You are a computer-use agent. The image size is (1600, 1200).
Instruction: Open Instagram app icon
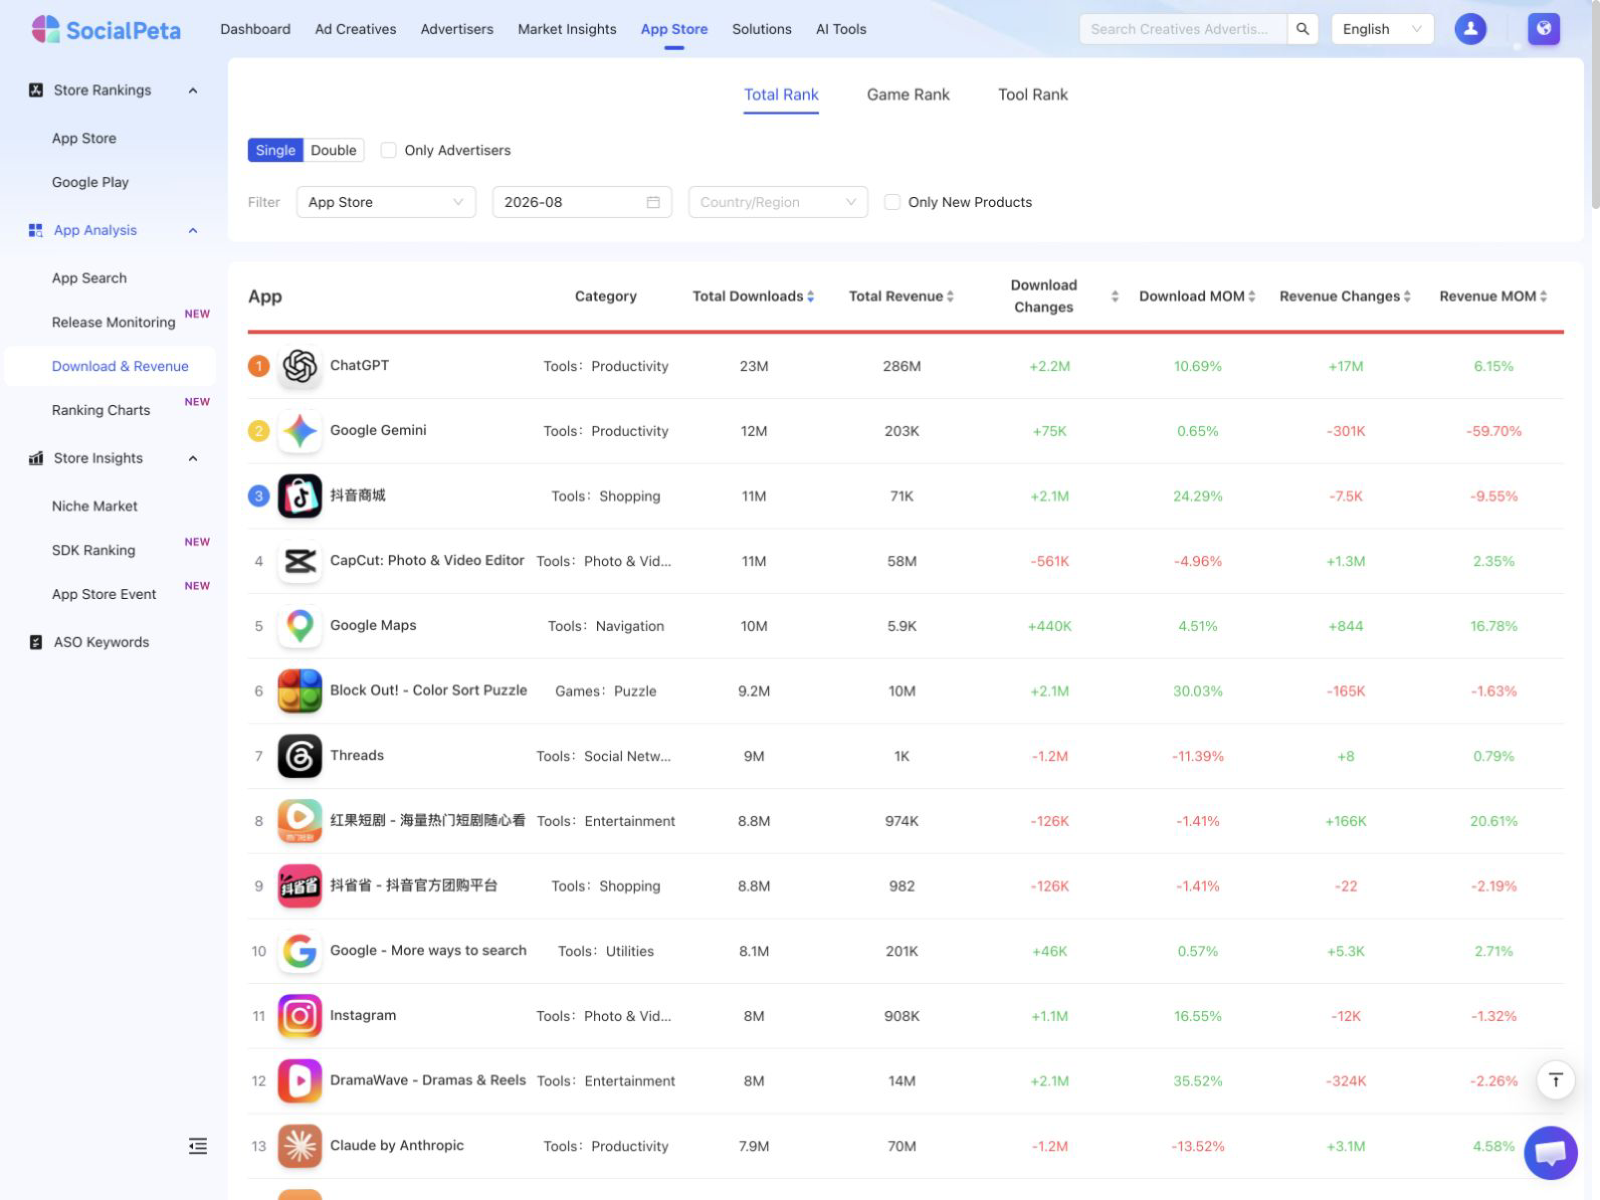(300, 1016)
